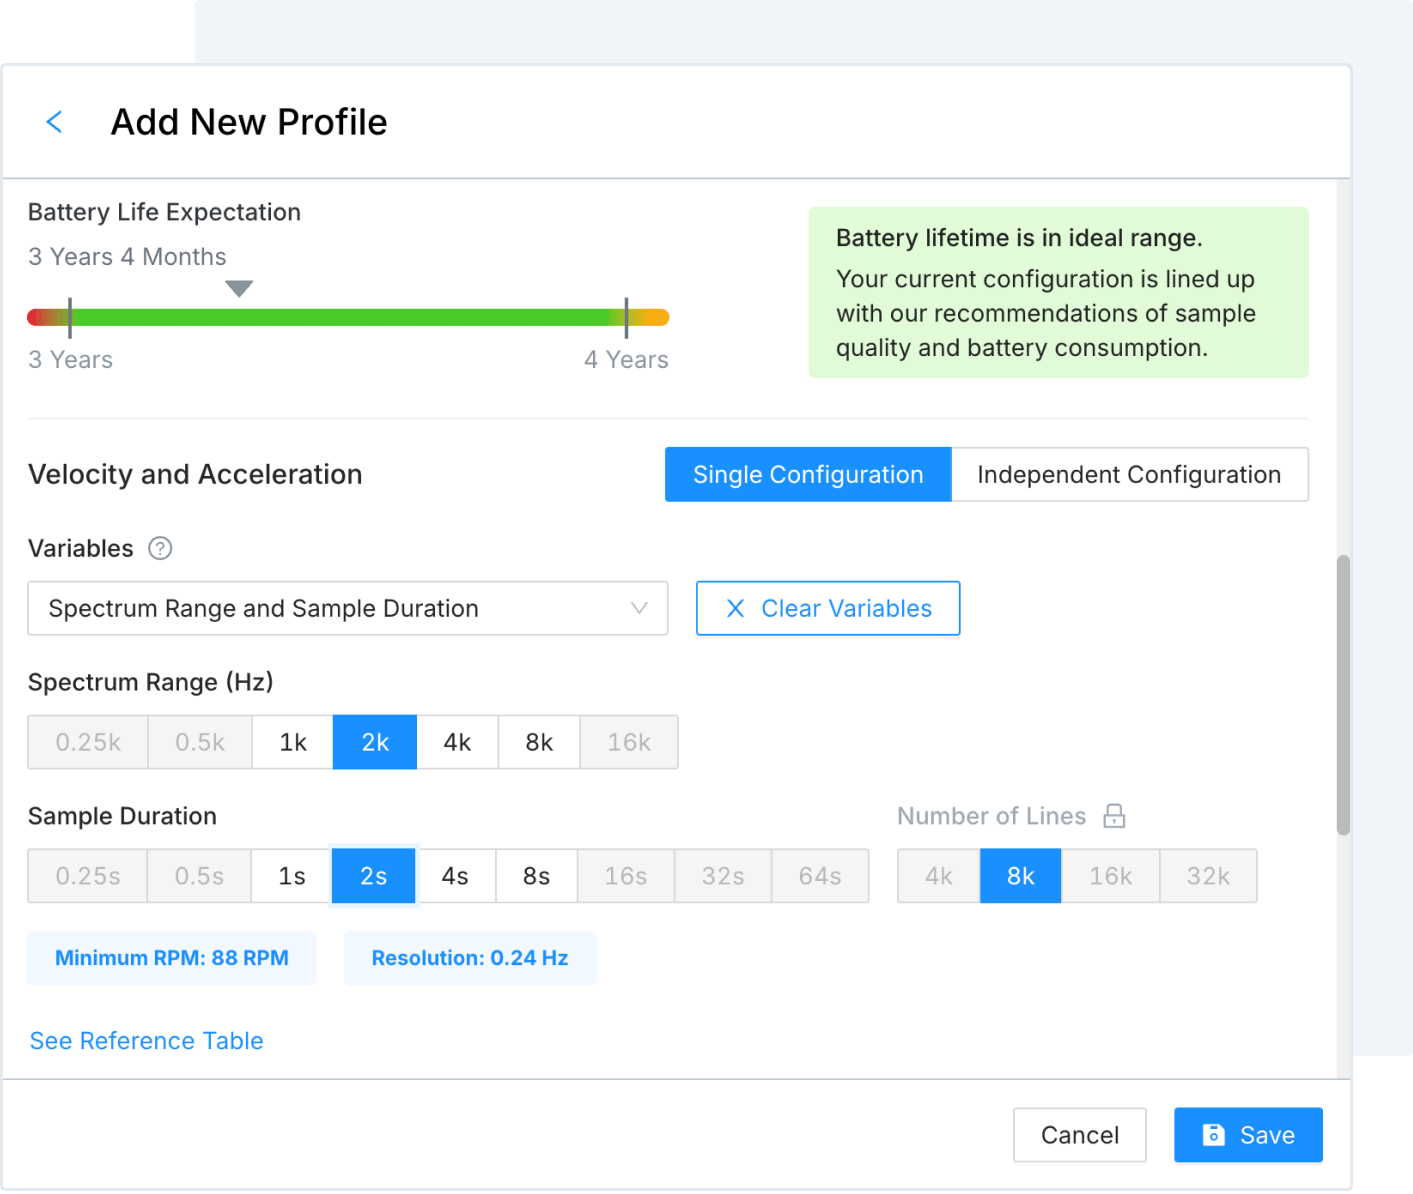Choose 8k spectrum range
The height and width of the screenshot is (1194, 1413).
tap(539, 742)
